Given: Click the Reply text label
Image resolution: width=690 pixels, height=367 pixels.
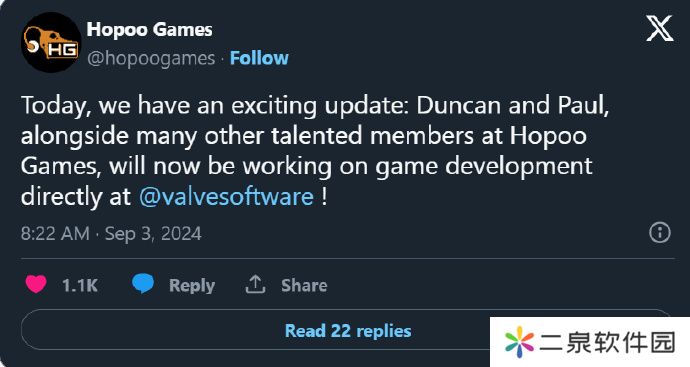Looking at the screenshot, I should 192,286.
